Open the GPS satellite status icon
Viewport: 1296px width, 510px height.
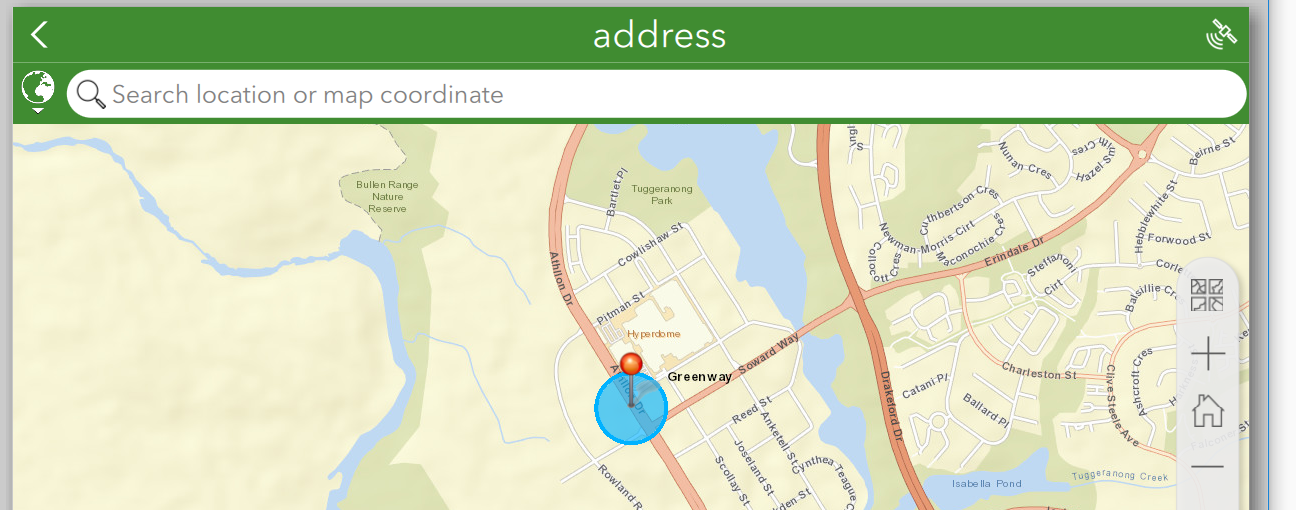click(x=1221, y=35)
